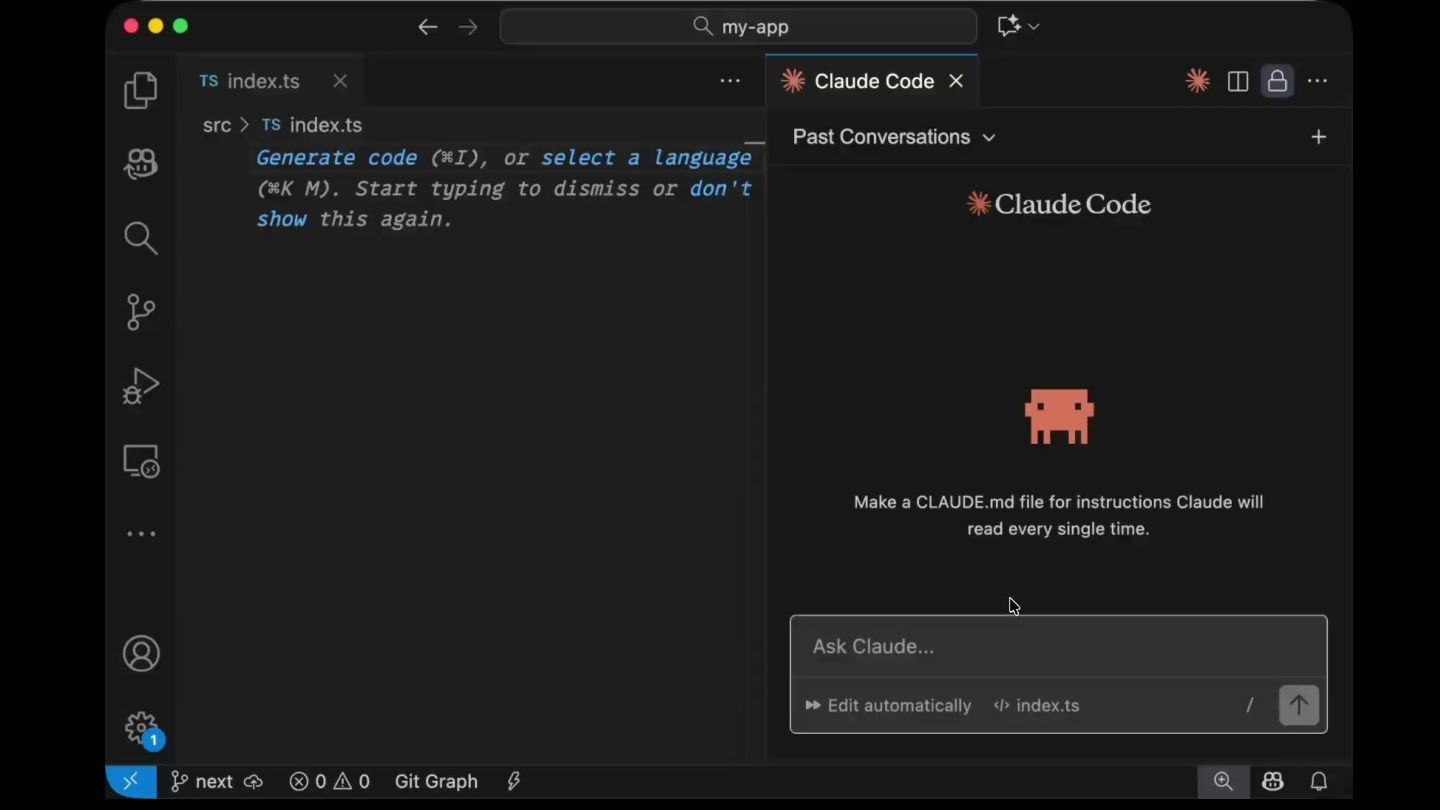Send message with up arrow button

click(x=1299, y=706)
